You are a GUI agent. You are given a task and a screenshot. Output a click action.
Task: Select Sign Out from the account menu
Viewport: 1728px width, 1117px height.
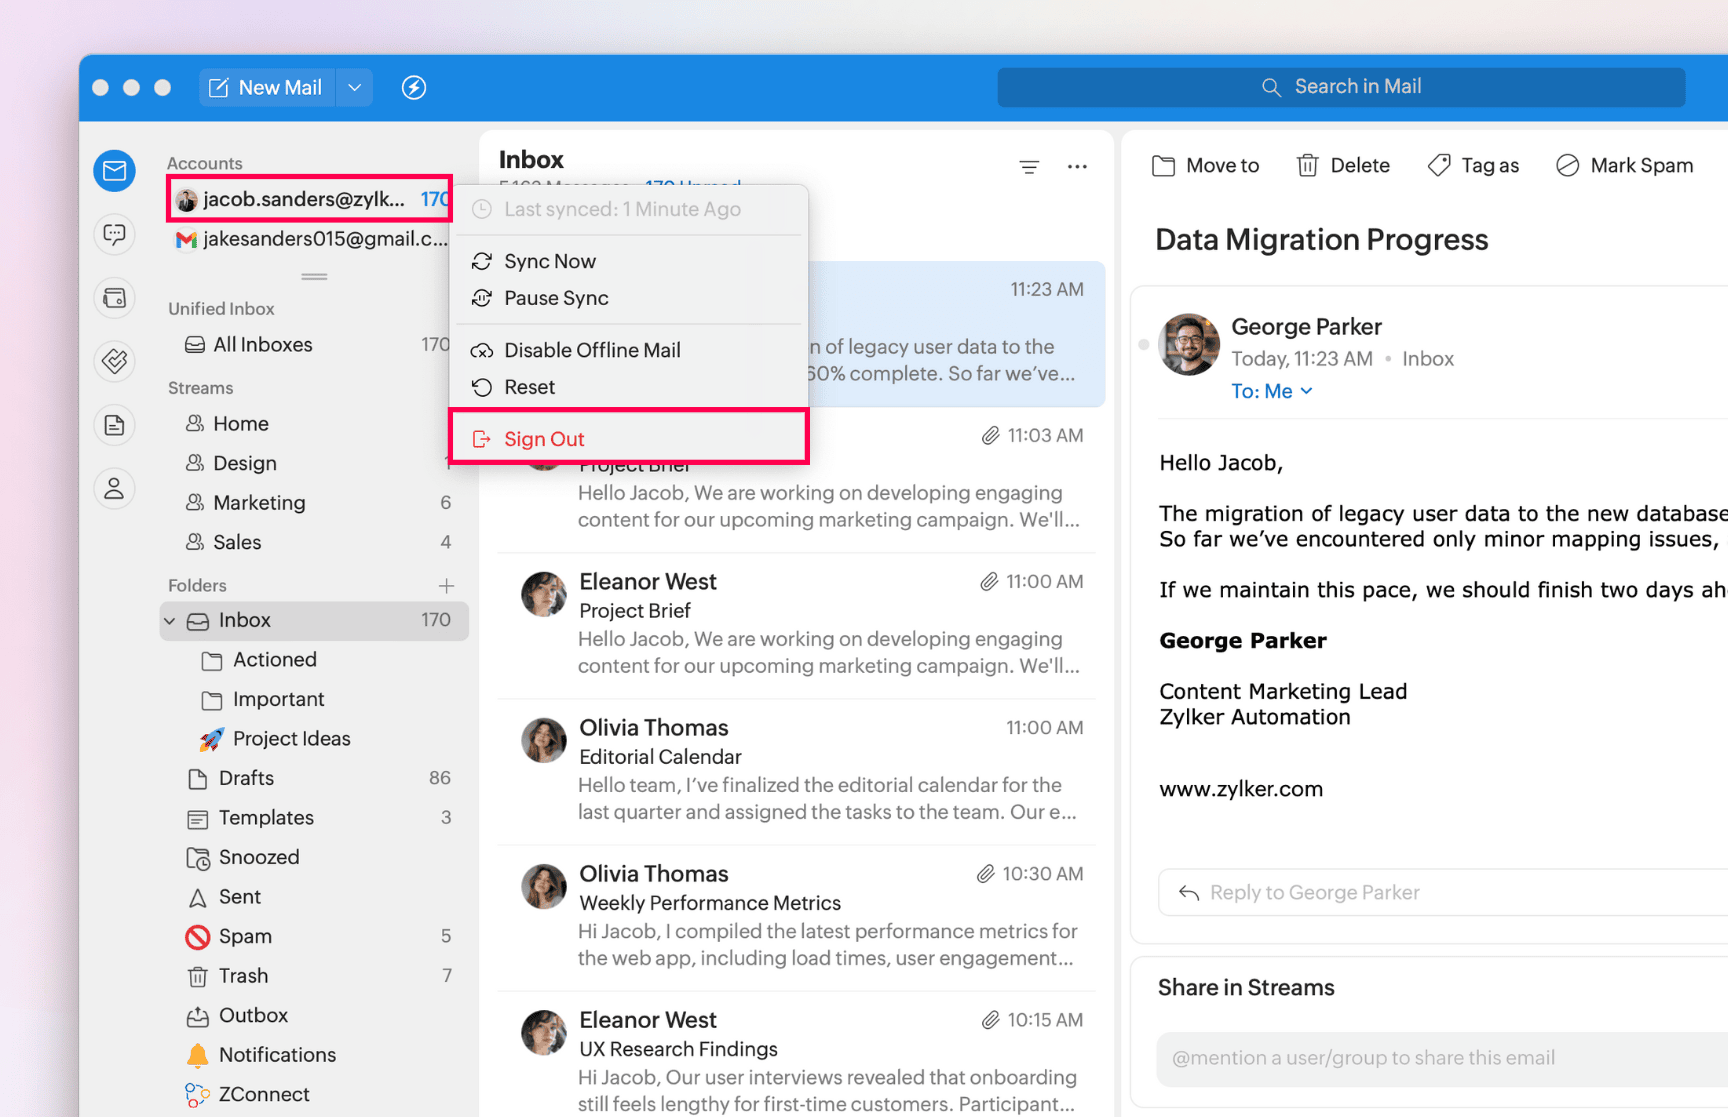click(x=544, y=439)
